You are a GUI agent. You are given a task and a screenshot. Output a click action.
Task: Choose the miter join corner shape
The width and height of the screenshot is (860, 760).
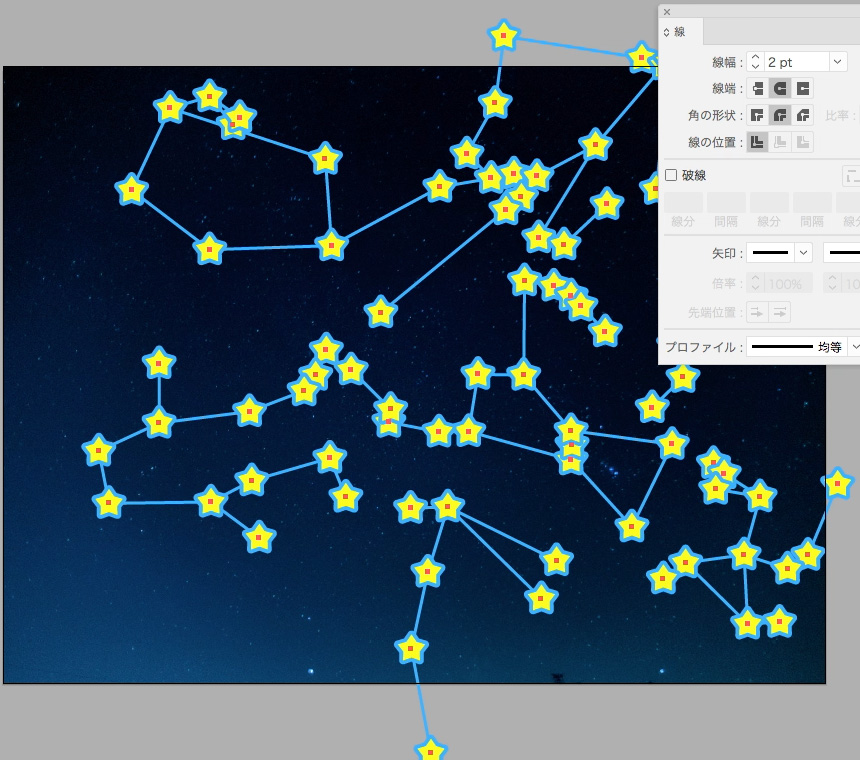758,116
